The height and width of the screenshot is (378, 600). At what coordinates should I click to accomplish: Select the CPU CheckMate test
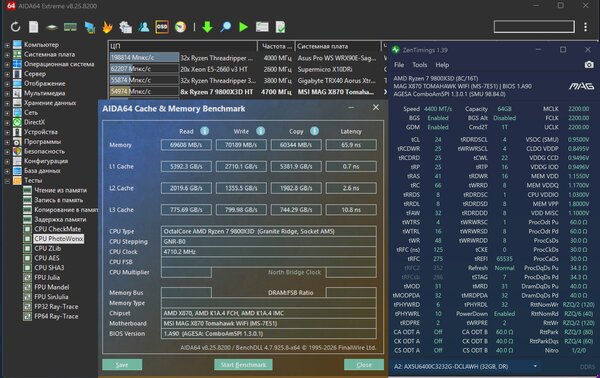pyautogui.click(x=57, y=229)
